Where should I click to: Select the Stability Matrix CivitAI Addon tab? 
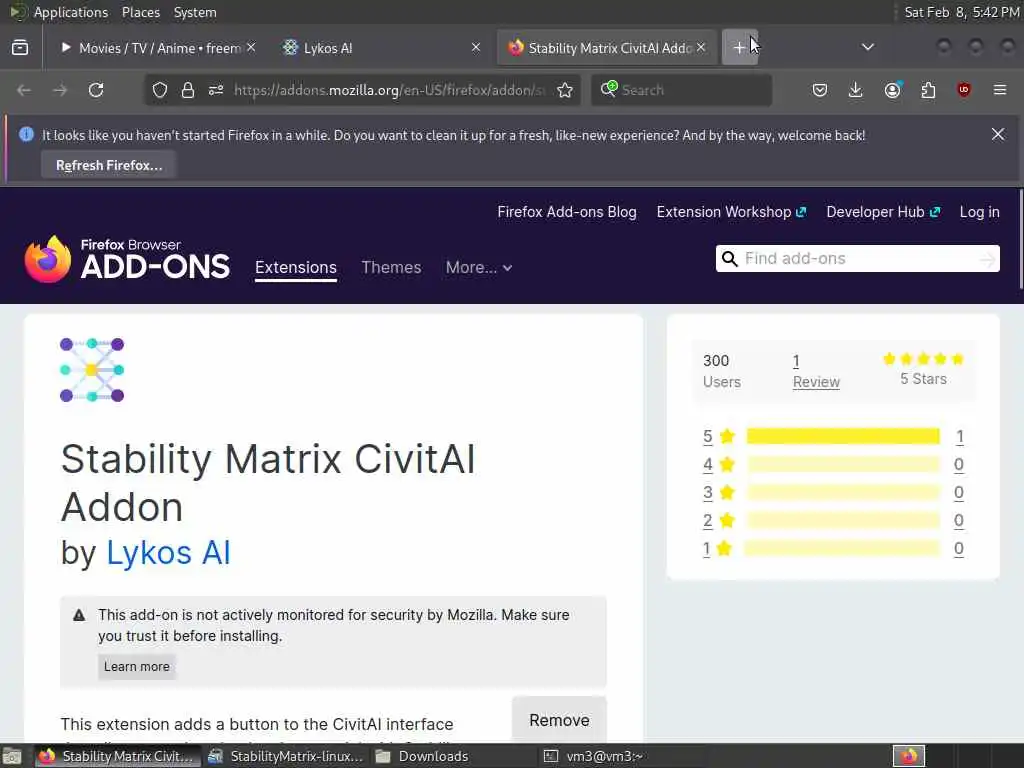(x=607, y=48)
